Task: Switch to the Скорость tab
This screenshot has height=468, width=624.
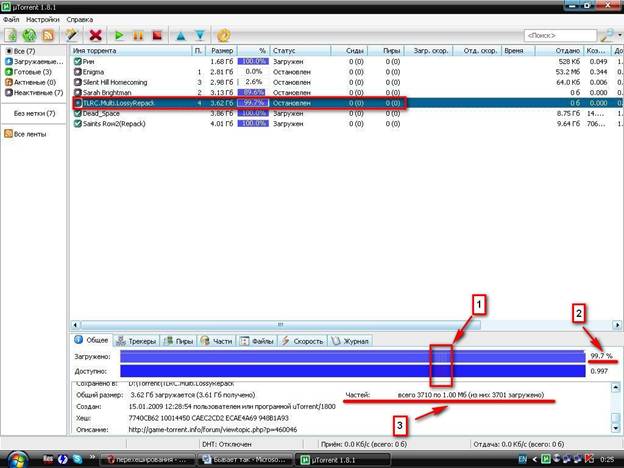Action: (x=302, y=341)
